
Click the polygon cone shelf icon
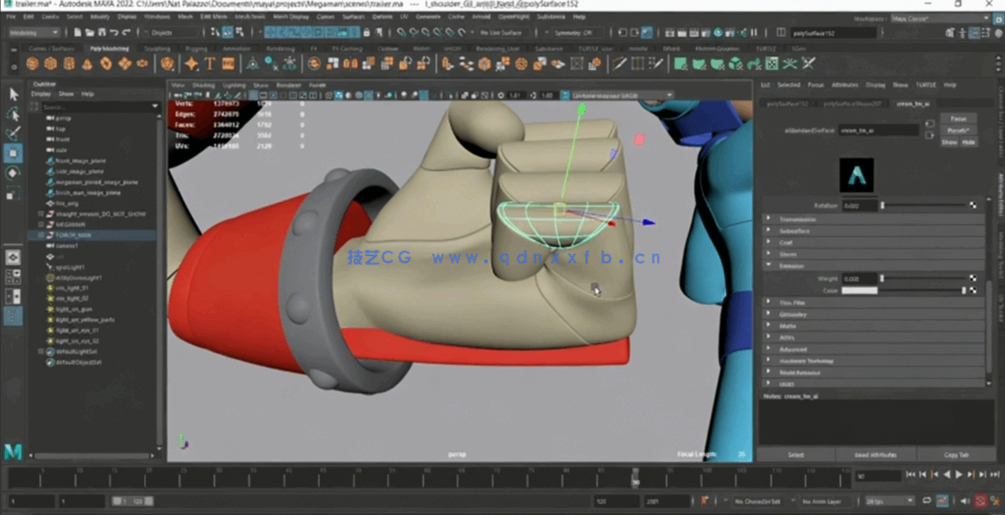pyautogui.click(x=86, y=64)
